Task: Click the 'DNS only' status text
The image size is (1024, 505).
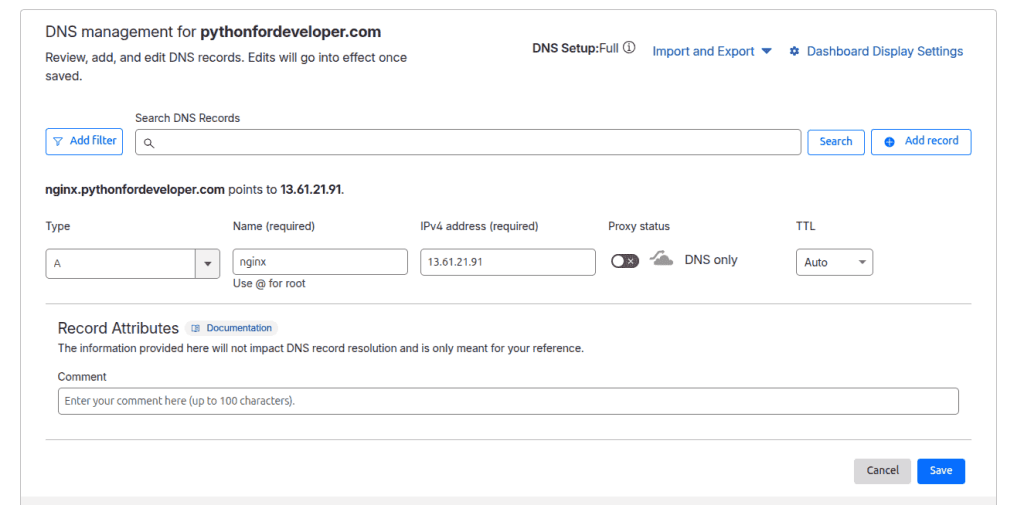Action: point(711,259)
